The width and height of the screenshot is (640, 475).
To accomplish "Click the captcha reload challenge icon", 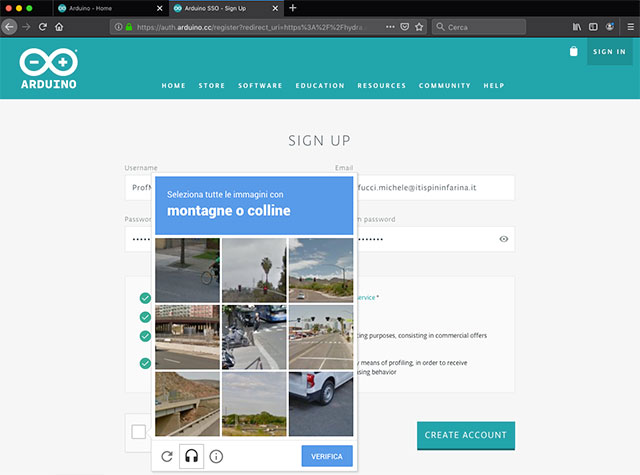I will pyautogui.click(x=167, y=456).
